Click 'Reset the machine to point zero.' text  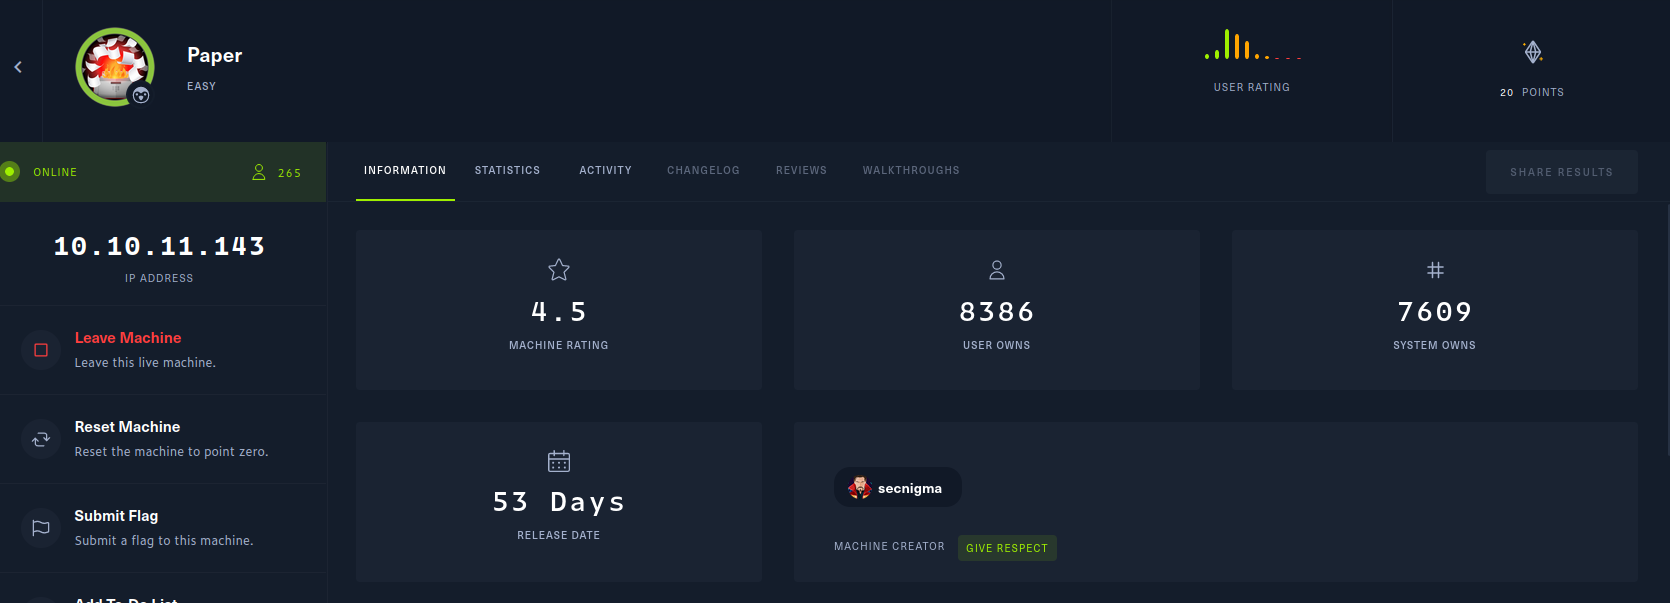171,452
